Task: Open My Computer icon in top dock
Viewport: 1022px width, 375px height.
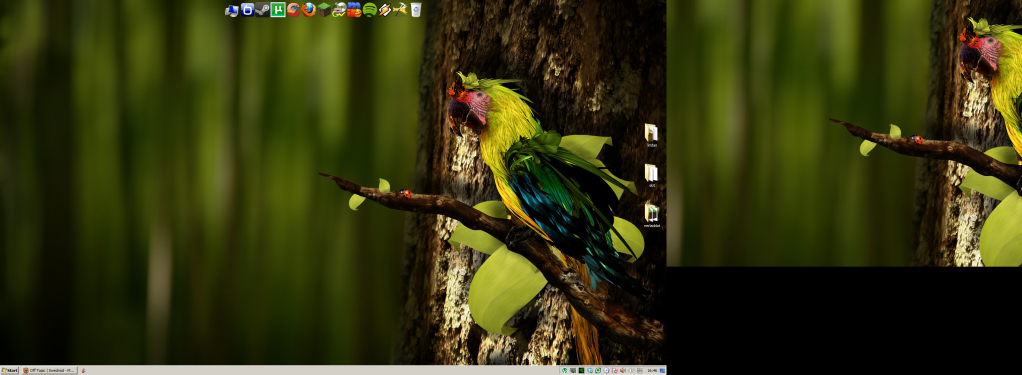Action: coord(231,10)
